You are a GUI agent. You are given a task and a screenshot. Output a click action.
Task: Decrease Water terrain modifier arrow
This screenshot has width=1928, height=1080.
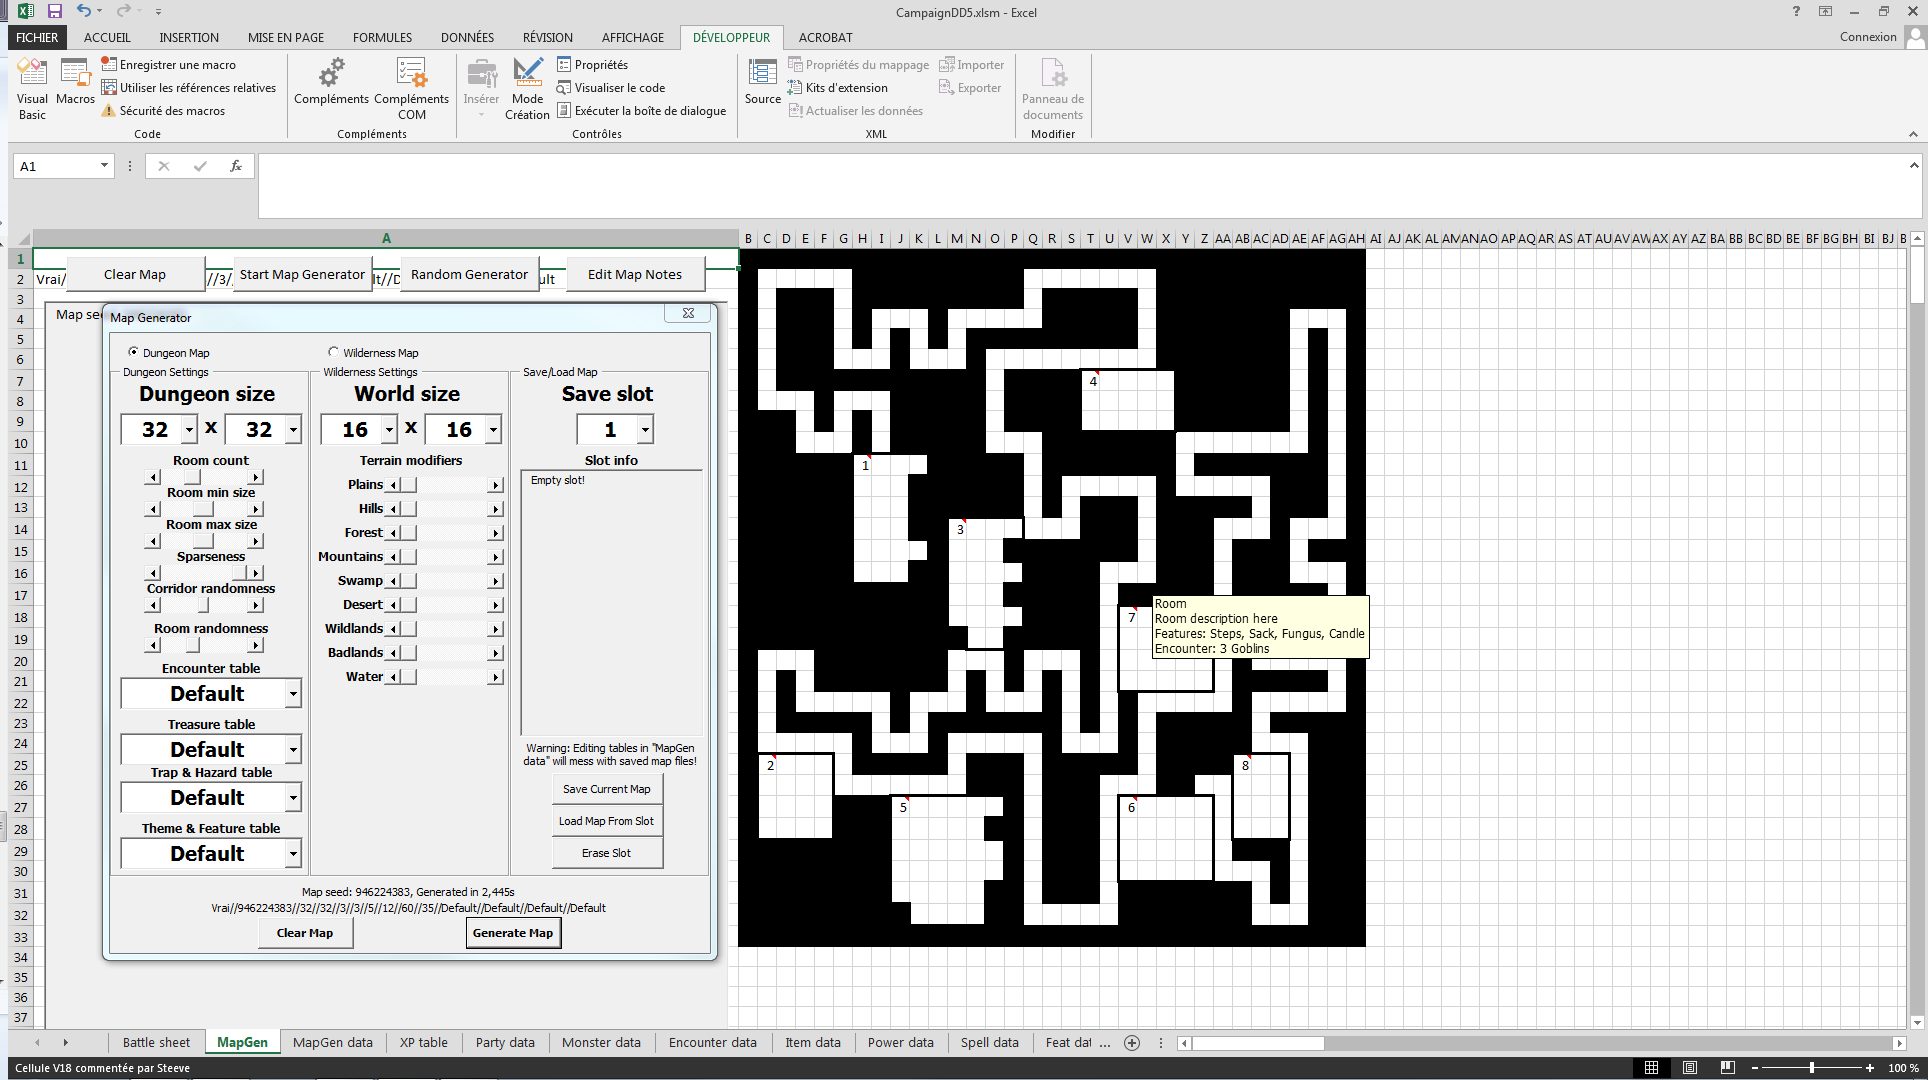394,677
